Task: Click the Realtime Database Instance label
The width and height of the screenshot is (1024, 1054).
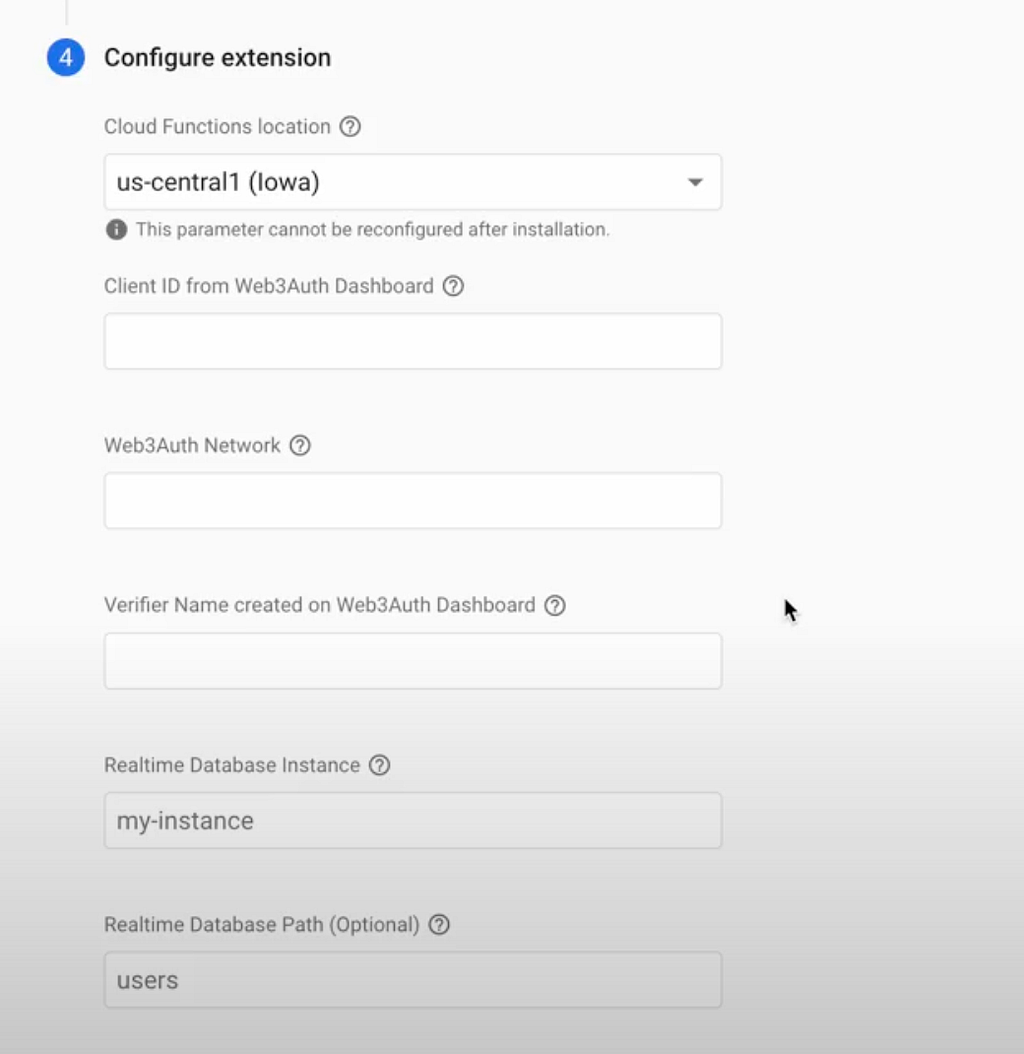Action: coord(232,765)
